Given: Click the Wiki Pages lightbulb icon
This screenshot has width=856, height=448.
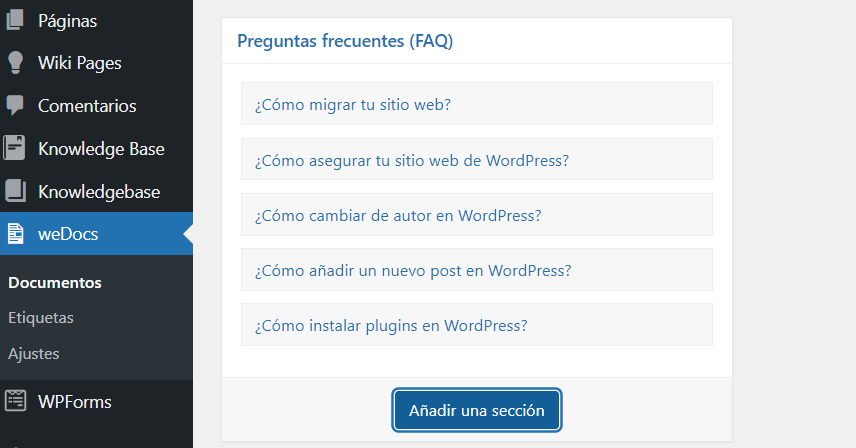Looking at the screenshot, I should 15,63.
